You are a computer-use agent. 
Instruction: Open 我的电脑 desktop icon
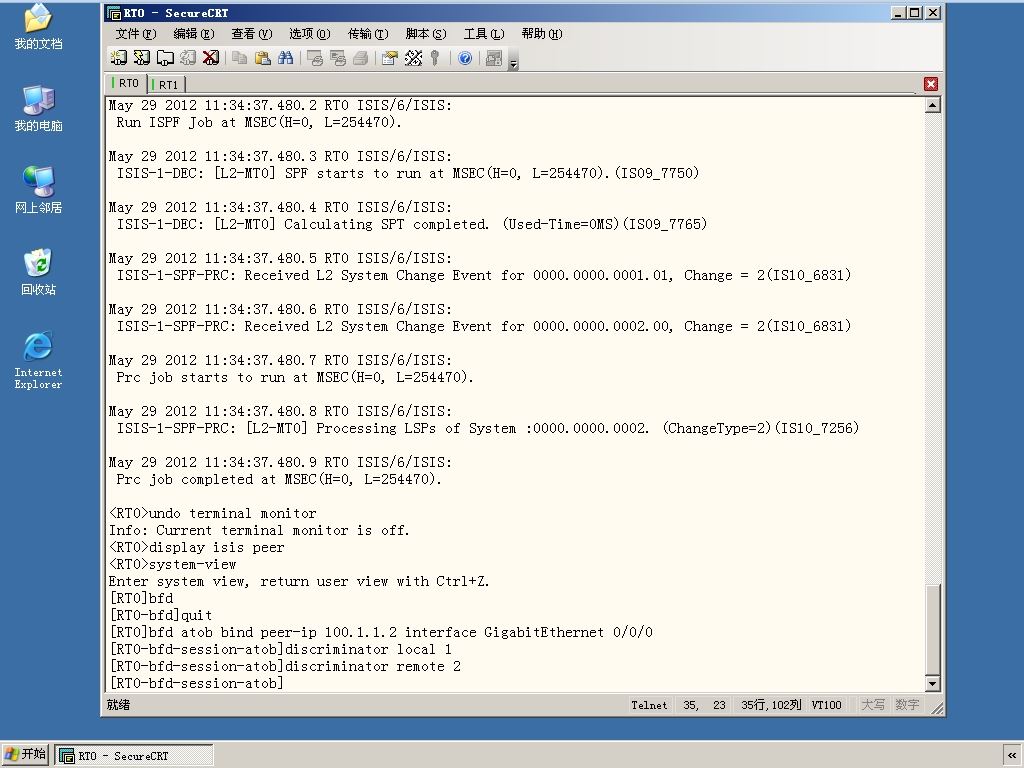(38, 108)
